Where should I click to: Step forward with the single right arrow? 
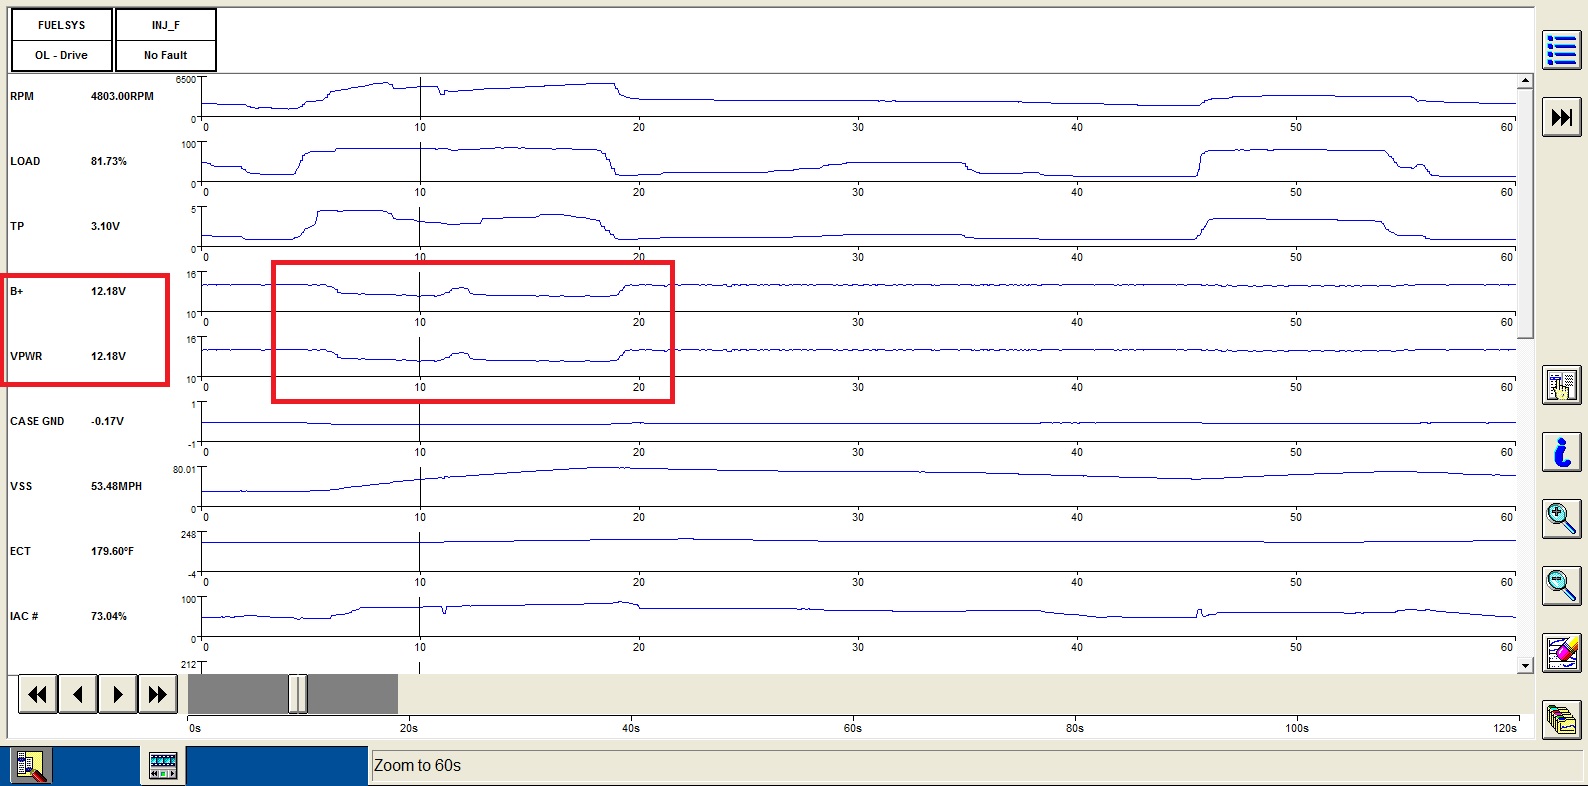117,694
